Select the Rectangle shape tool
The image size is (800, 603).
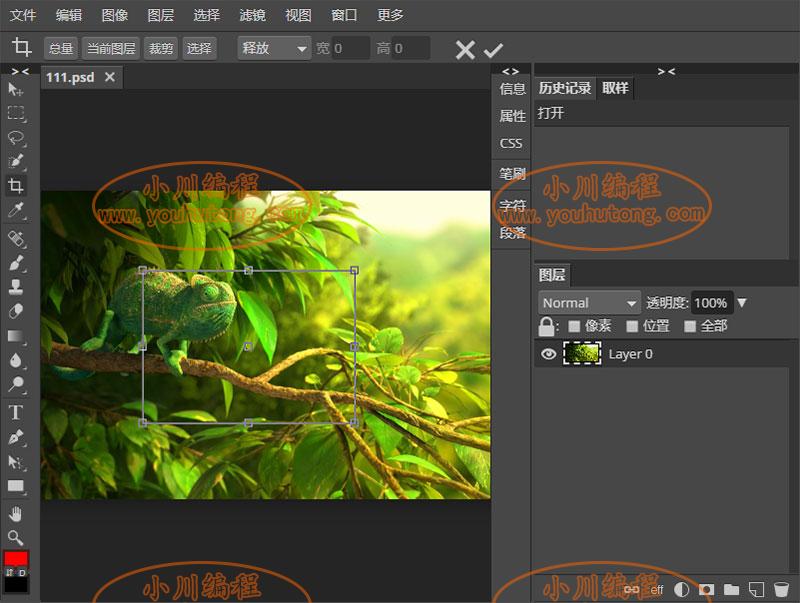pyautogui.click(x=15, y=487)
